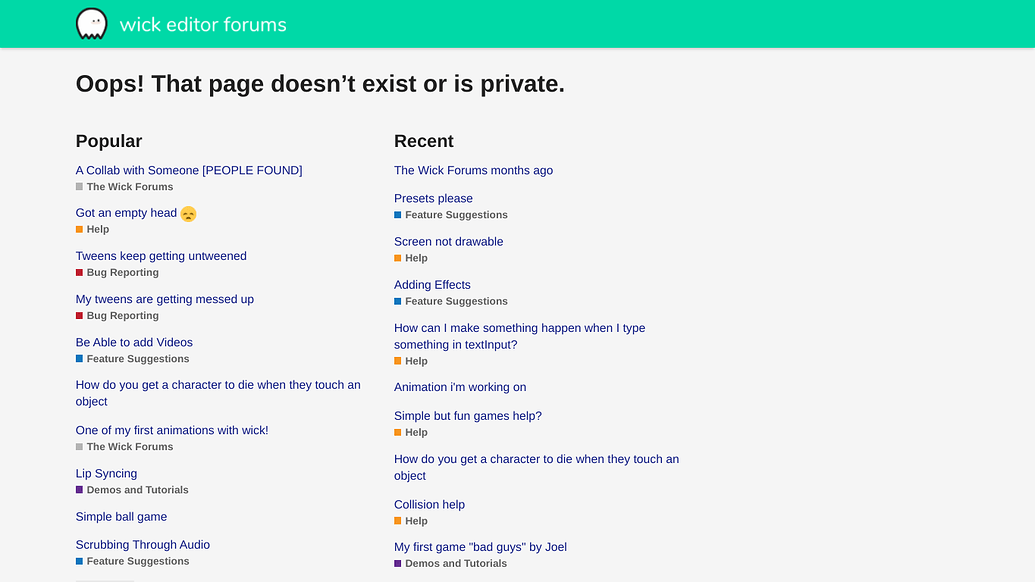1035x582 pixels.
Task: Click the Wick Editor ghost logo
Action: [x=92, y=24]
